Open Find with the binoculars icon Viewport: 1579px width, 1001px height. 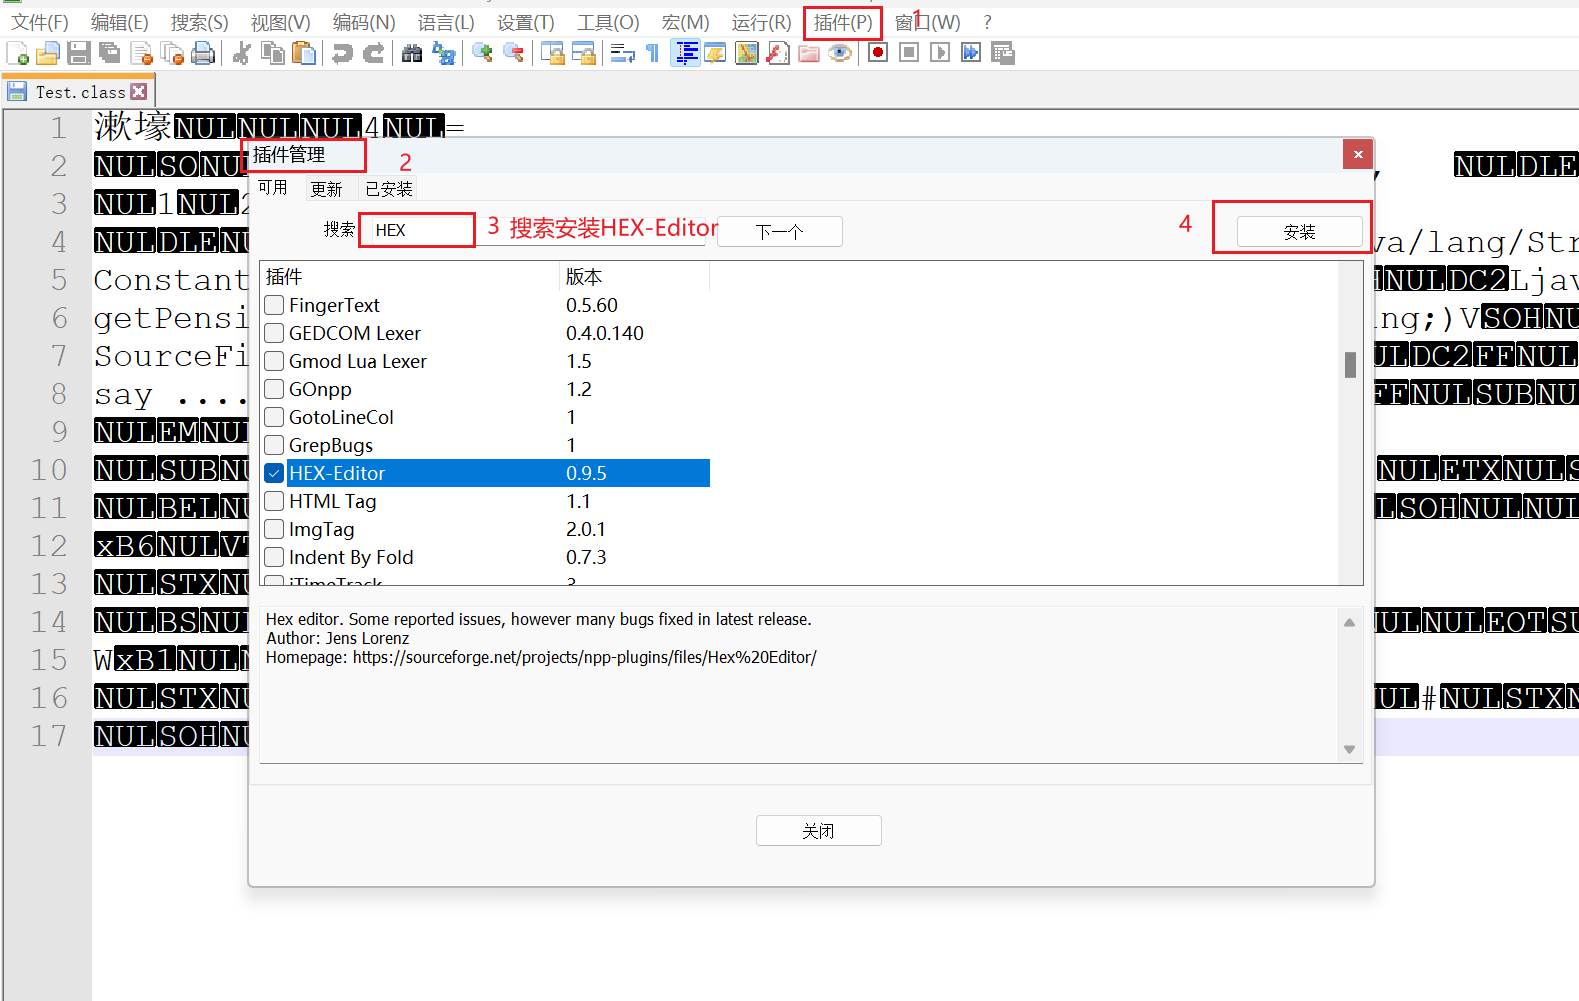click(412, 53)
